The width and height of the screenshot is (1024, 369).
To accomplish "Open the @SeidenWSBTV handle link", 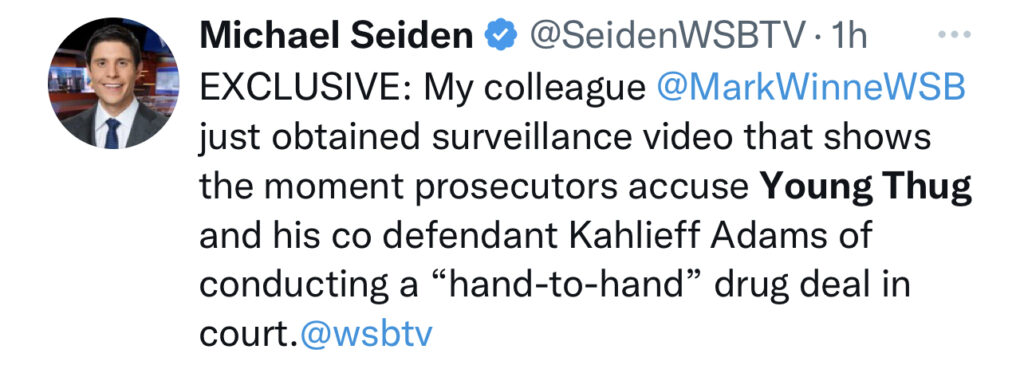I will (x=664, y=37).
